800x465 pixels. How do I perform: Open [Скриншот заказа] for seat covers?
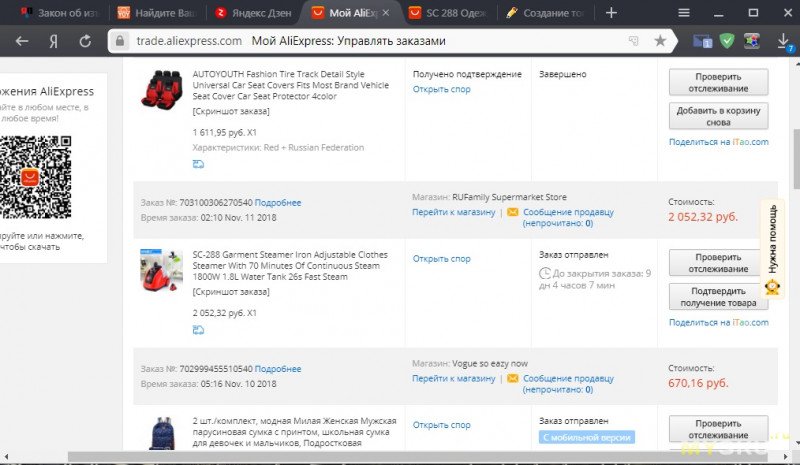pyautogui.click(x=231, y=111)
